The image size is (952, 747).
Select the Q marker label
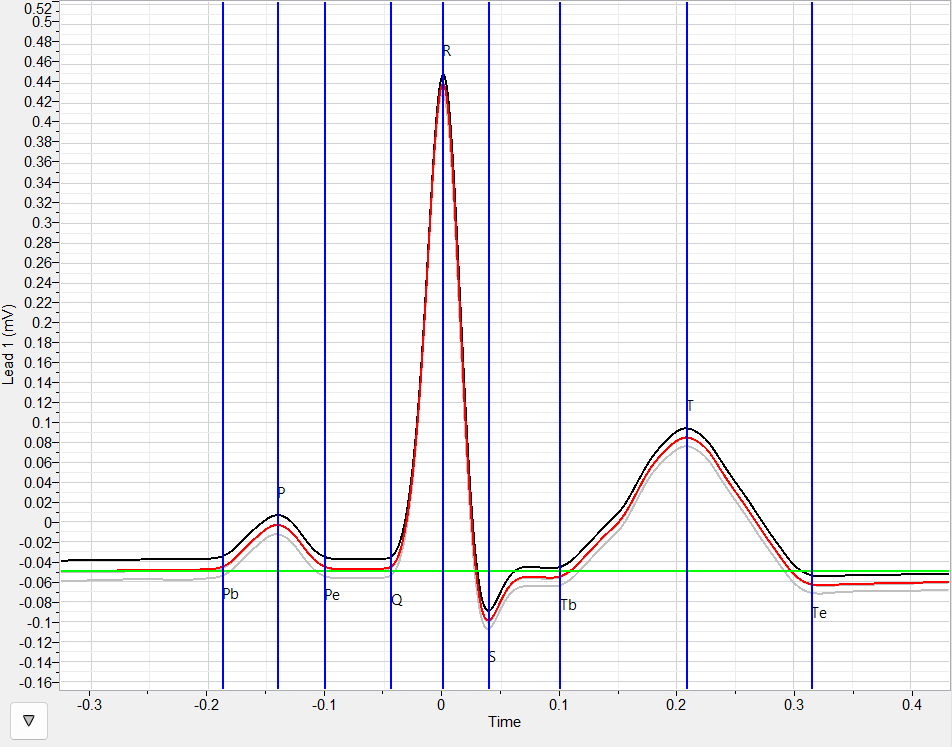coord(397,600)
